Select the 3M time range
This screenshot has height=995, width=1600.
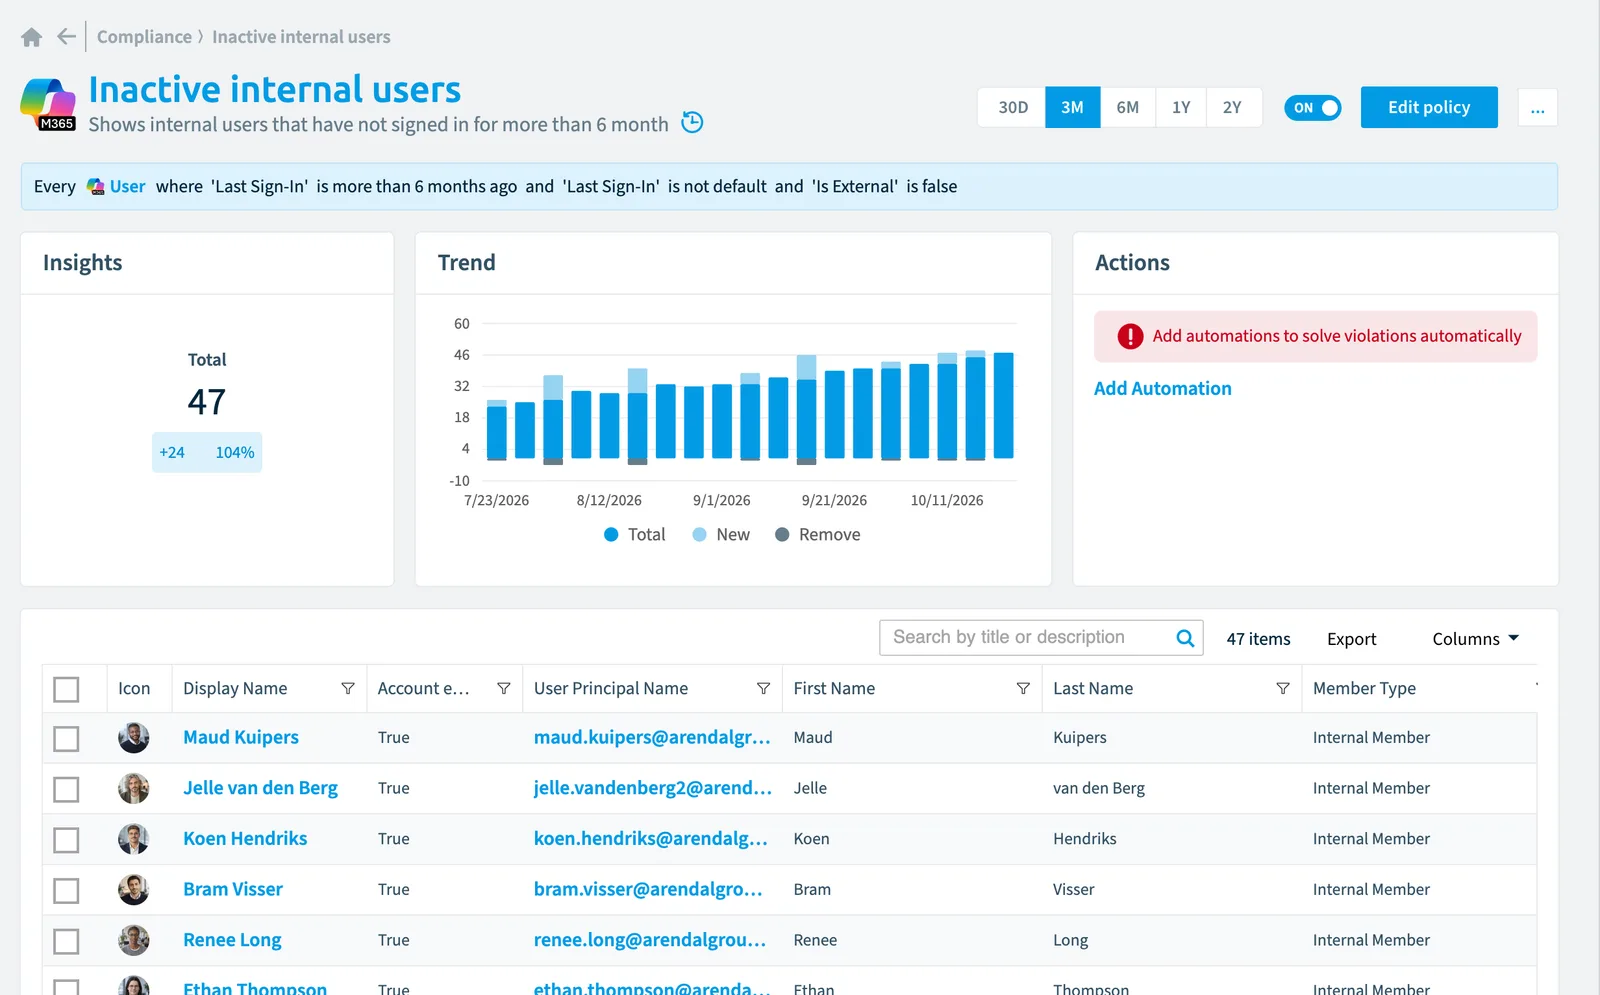point(1073,107)
